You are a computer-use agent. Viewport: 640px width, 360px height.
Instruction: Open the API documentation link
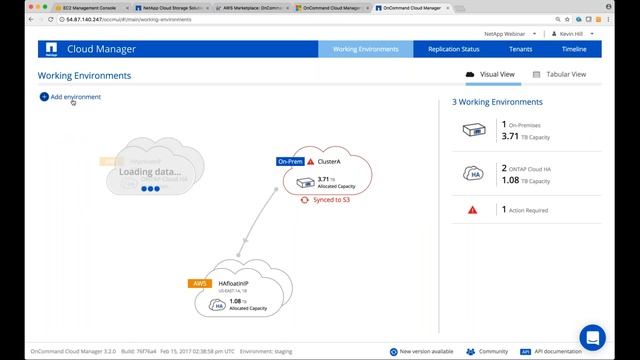(x=558, y=351)
